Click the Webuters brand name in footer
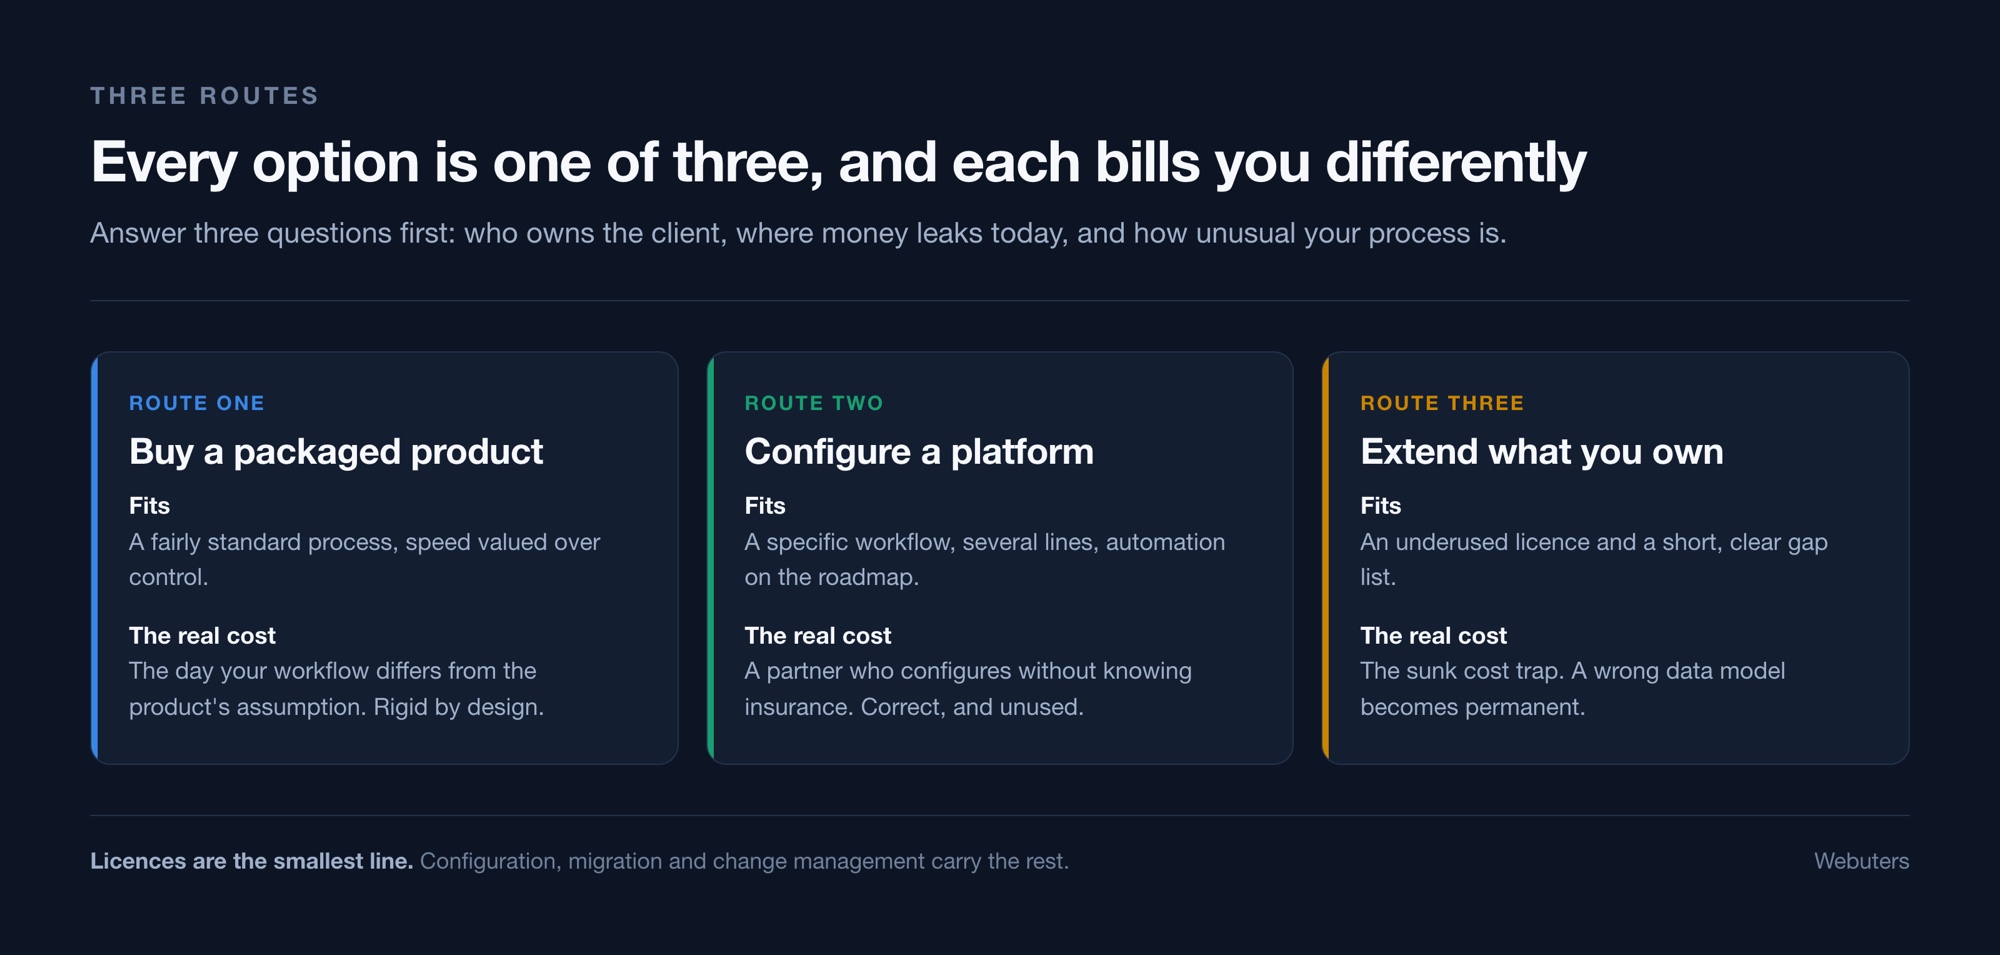This screenshot has width=2000, height=955. click(x=1862, y=861)
